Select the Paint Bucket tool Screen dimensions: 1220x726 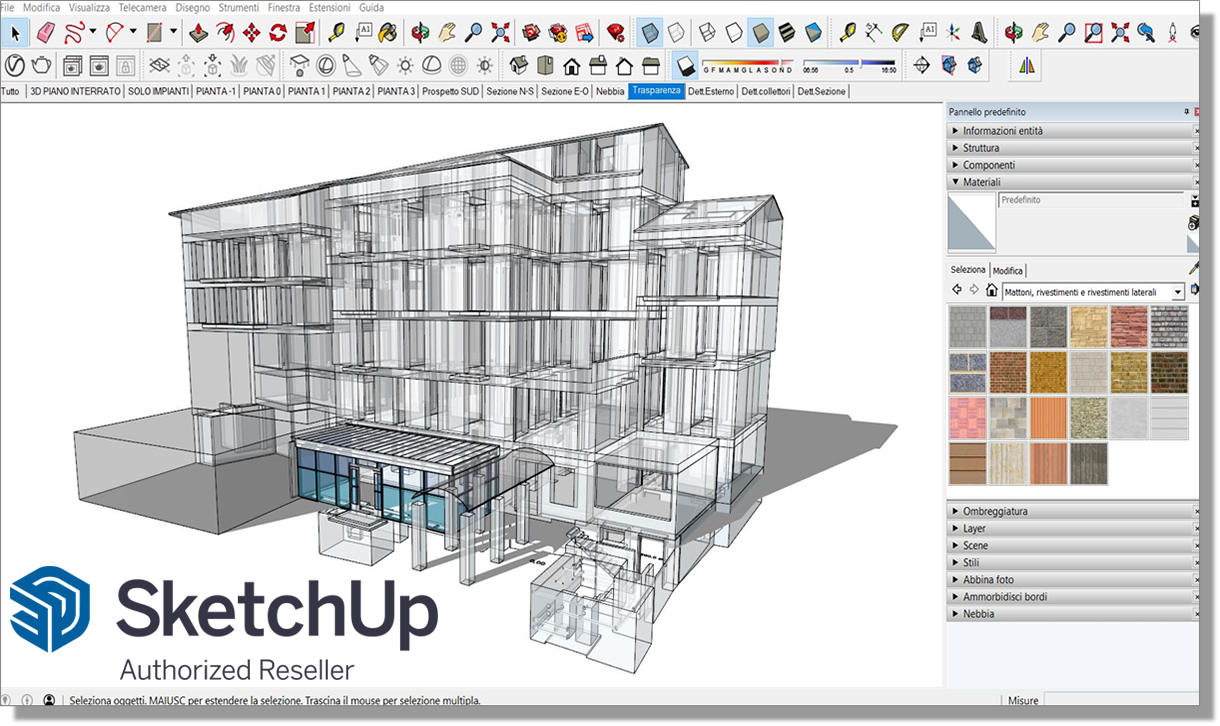click(x=388, y=33)
